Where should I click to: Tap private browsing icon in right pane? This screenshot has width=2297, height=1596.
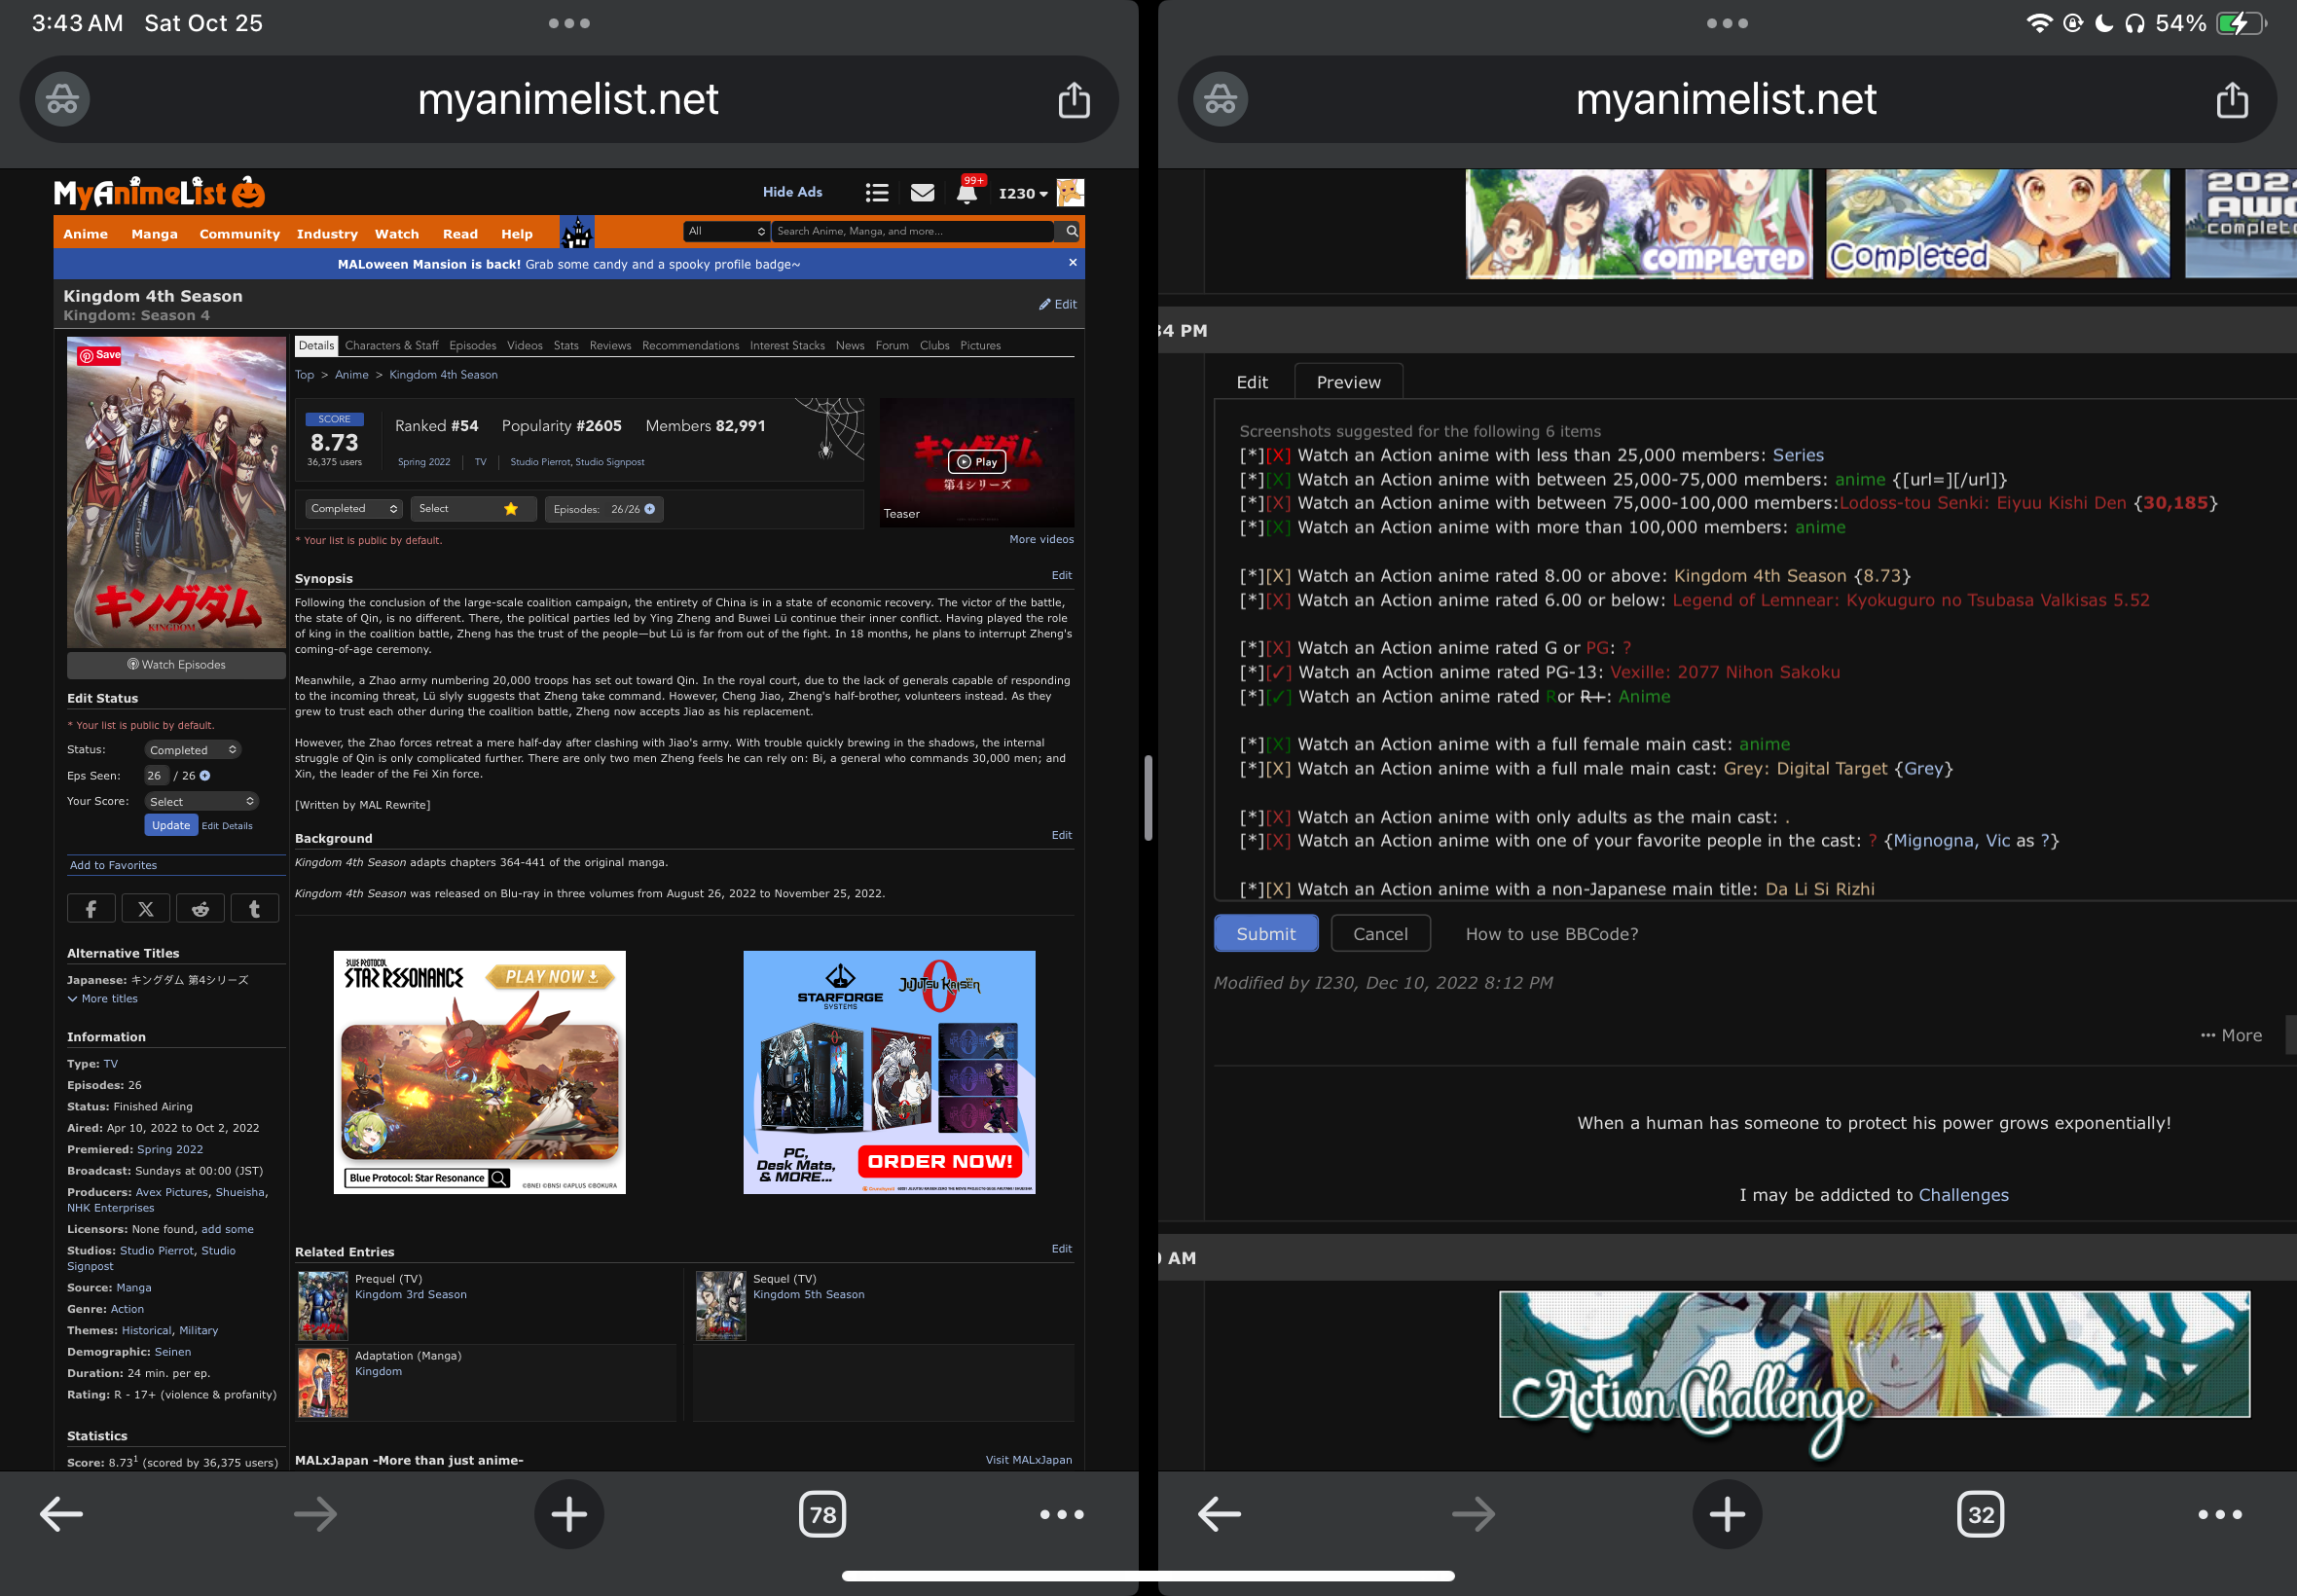pyautogui.click(x=1220, y=100)
